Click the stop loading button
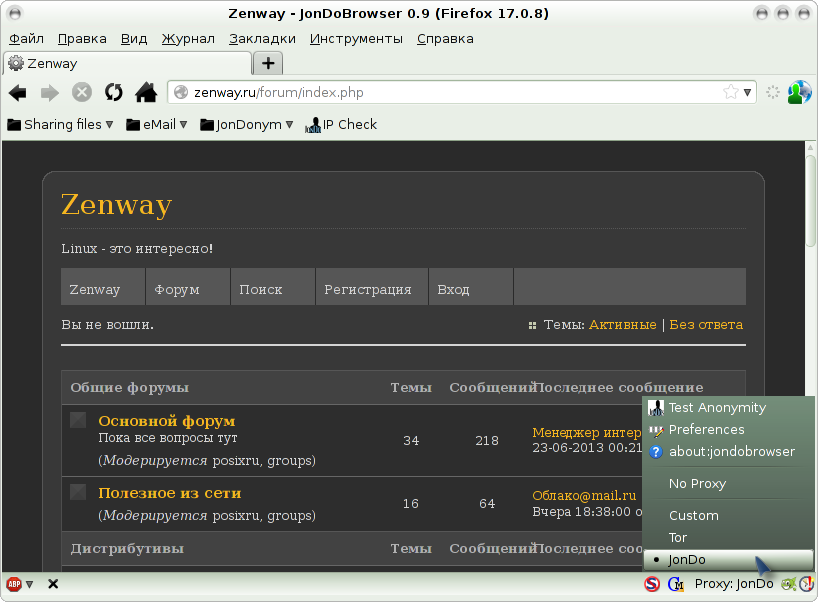Image resolution: width=818 pixels, height=602 pixels. point(81,92)
